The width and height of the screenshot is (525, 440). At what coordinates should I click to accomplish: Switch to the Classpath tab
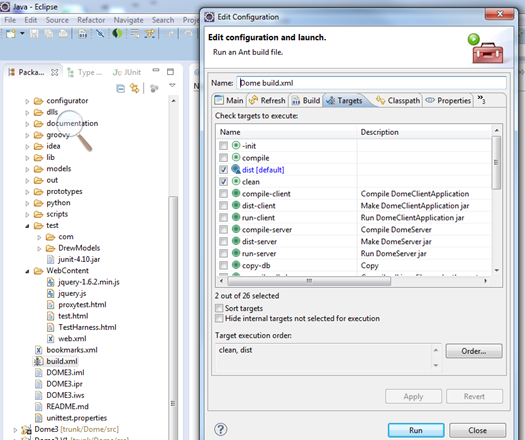(x=398, y=100)
